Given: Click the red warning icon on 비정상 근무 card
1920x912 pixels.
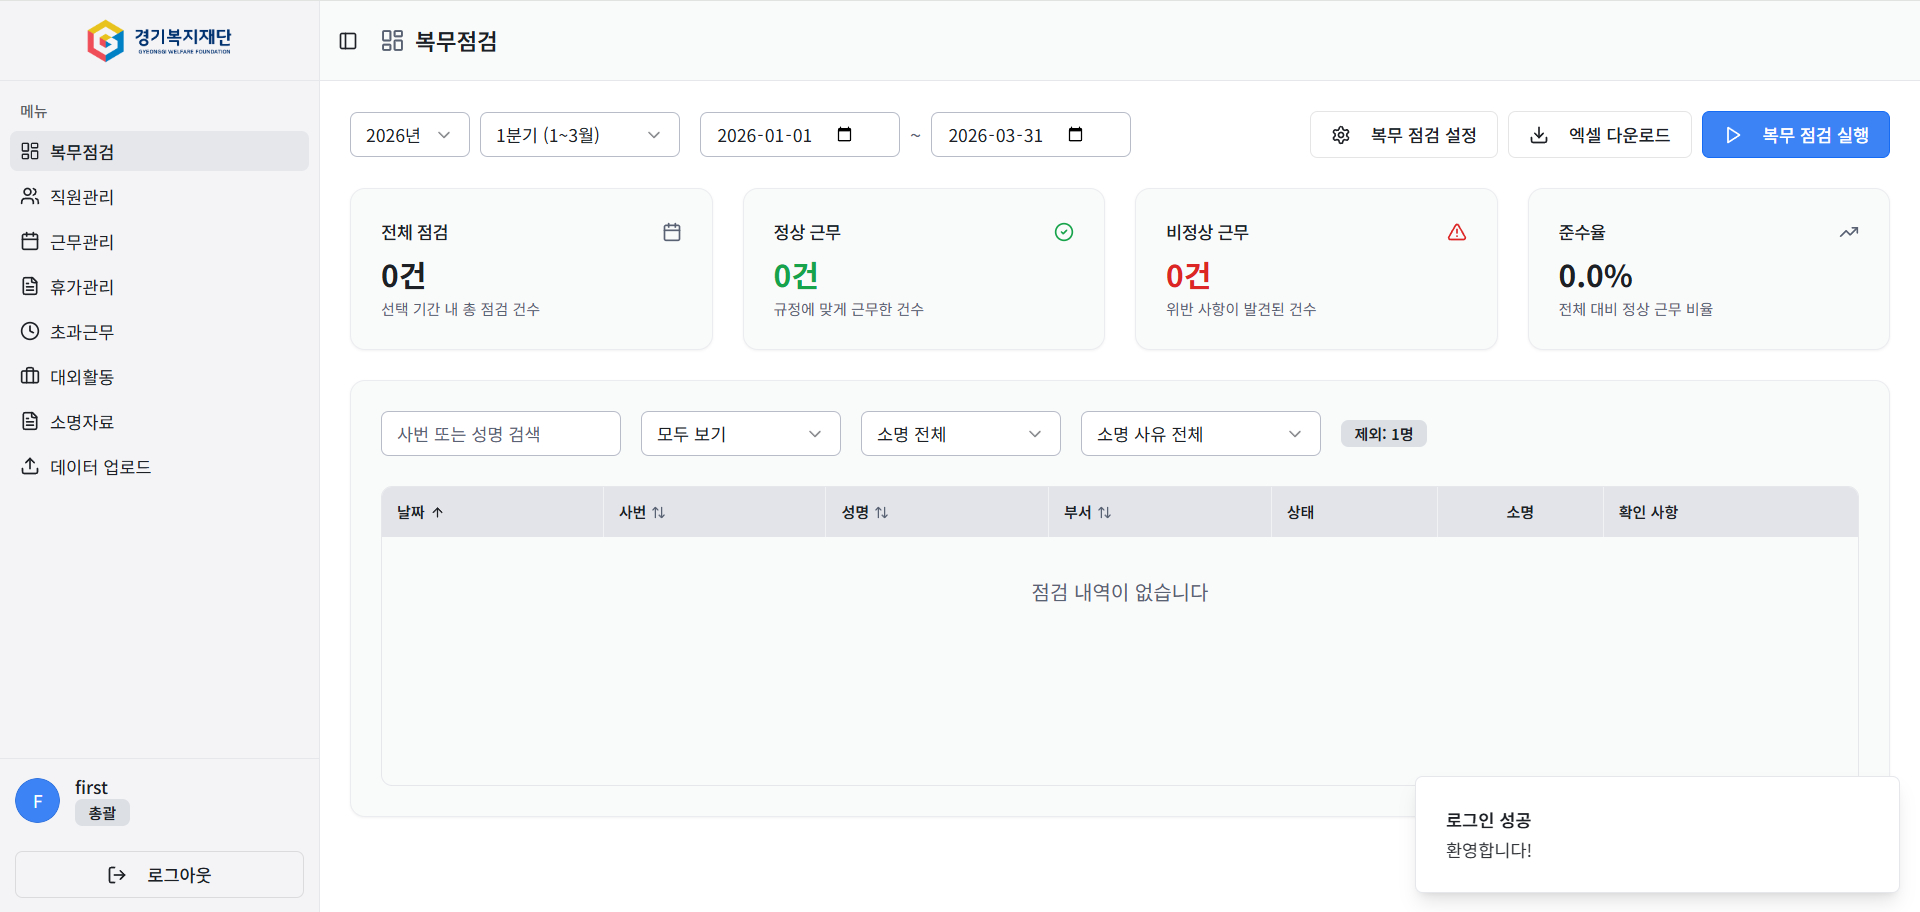Looking at the screenshot, I should [x=1457, y=231].
